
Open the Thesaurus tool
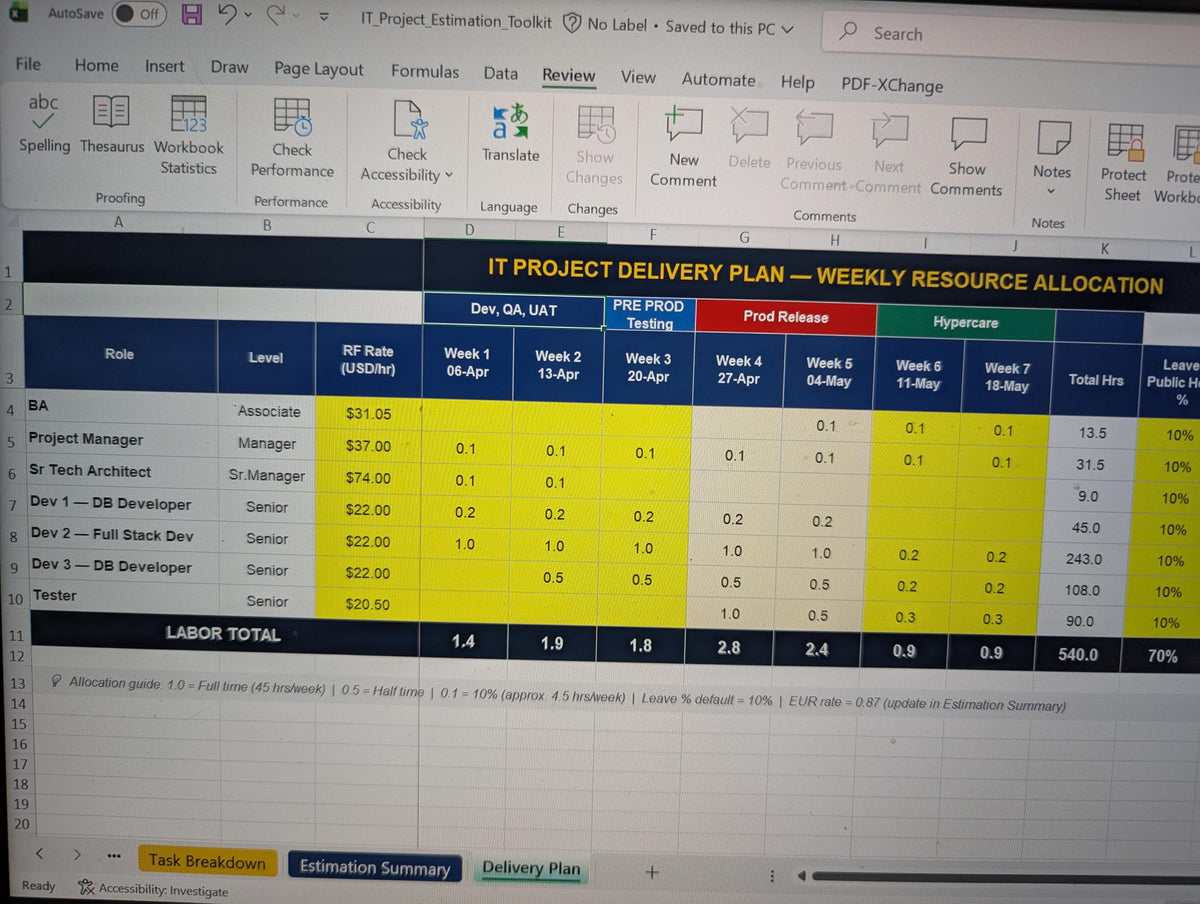tap(112, 124)
